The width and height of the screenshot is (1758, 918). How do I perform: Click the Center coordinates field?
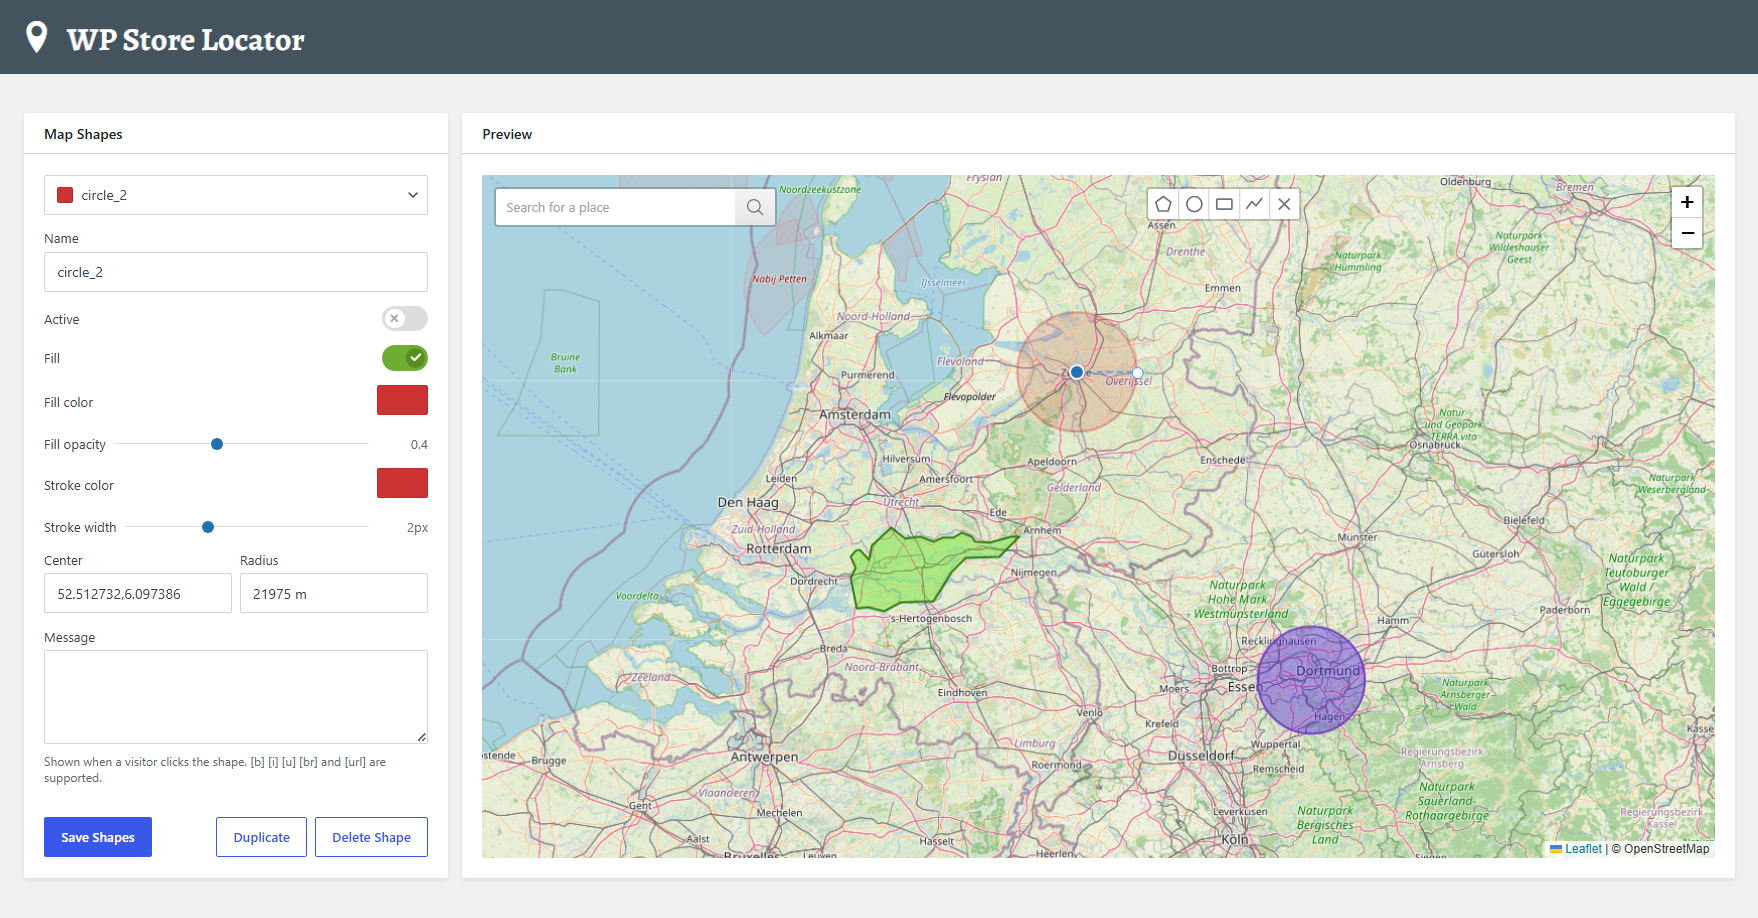[138, 593]
